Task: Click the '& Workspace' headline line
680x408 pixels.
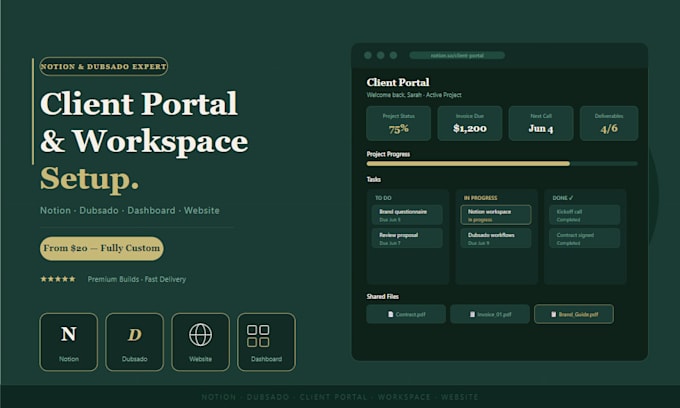Action: pos(144,141)
